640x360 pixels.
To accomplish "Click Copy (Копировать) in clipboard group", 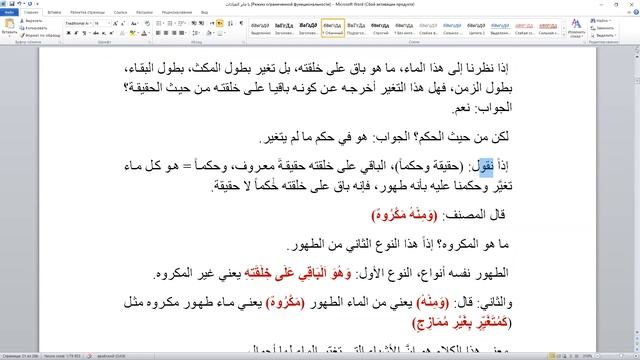I will pos(33,28).
